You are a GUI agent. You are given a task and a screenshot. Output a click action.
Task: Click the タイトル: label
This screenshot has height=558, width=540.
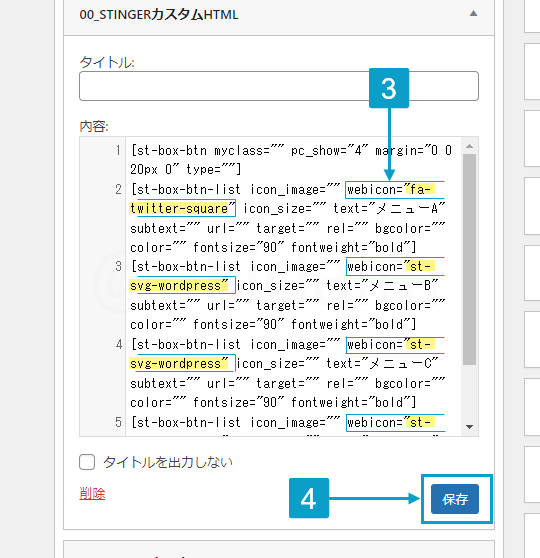[107, 63]
